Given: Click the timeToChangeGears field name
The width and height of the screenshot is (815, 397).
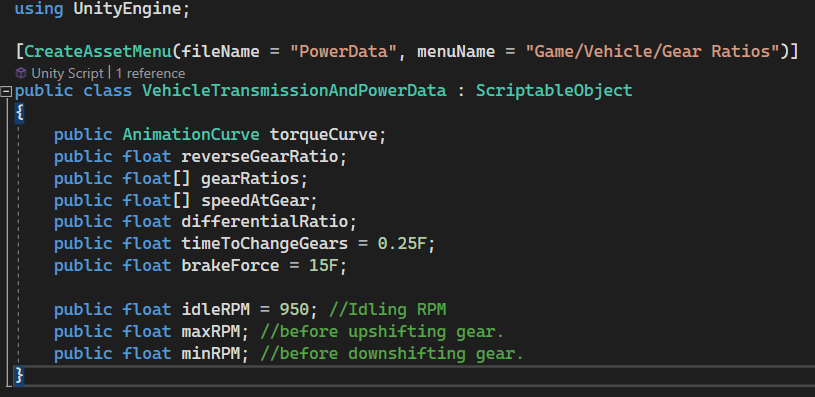Looking at the screenshot, I should point(264,244).
